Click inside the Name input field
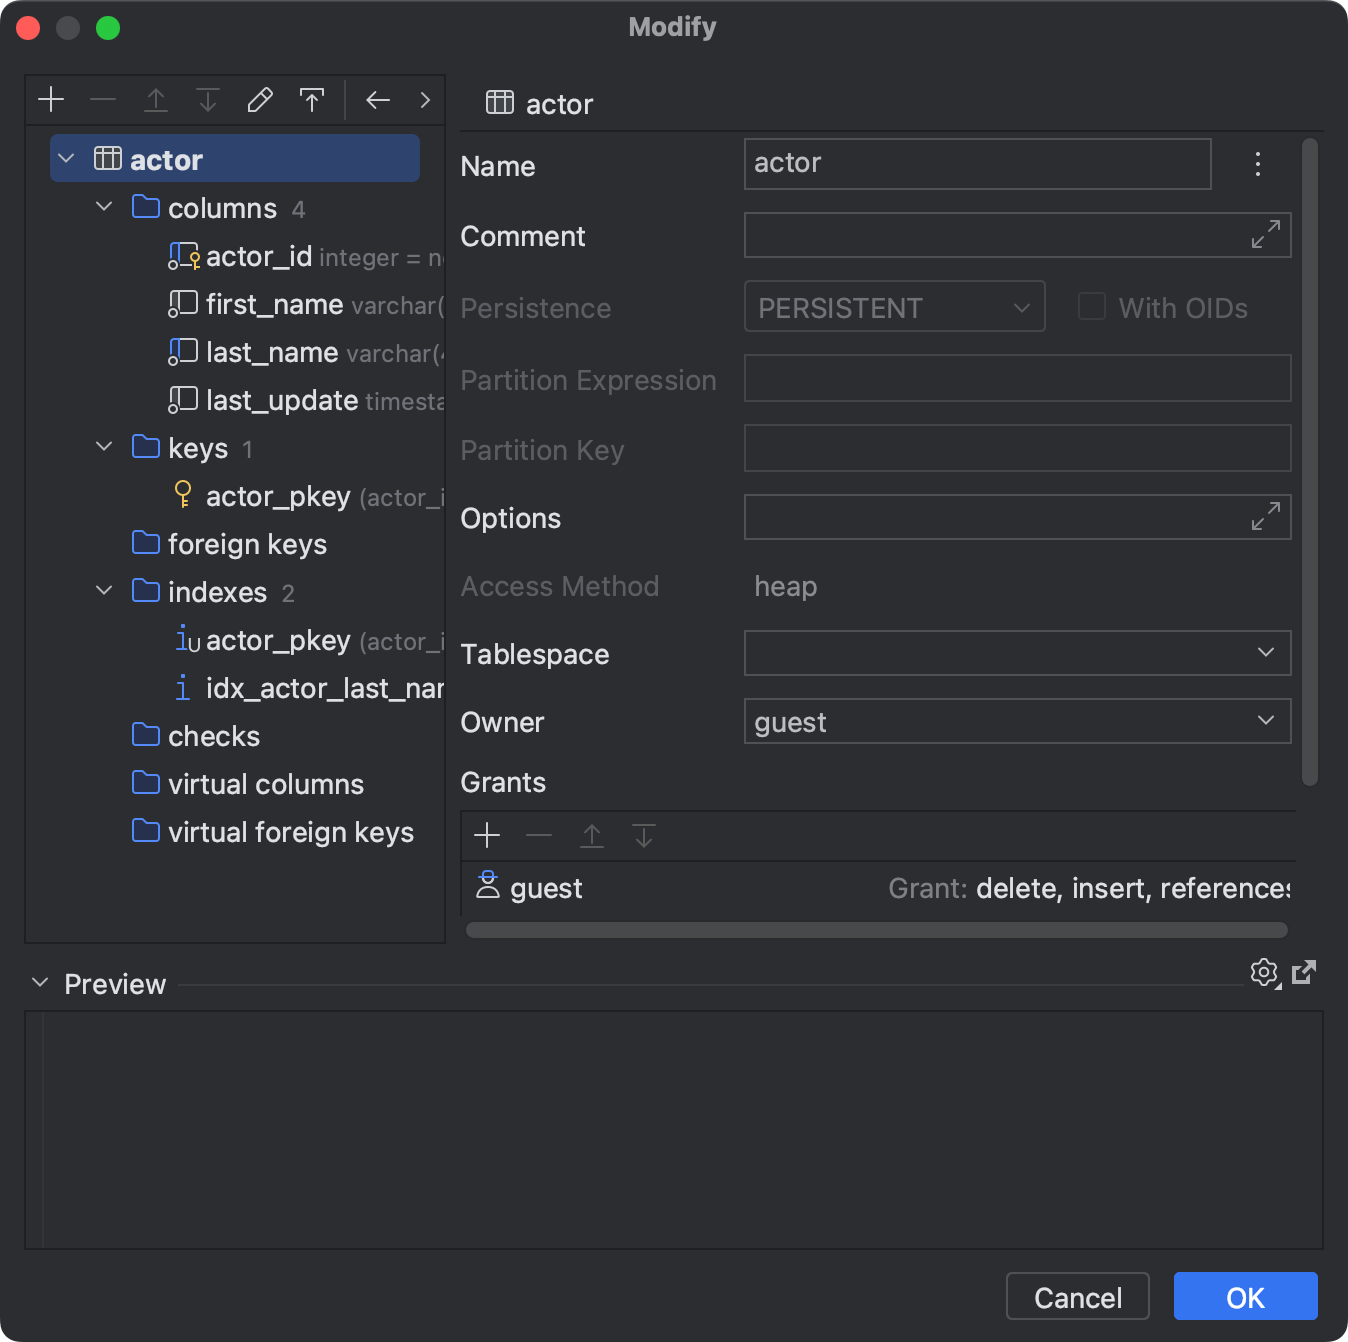Screen dimensions: 1348x1342 [x=977, y=163]
